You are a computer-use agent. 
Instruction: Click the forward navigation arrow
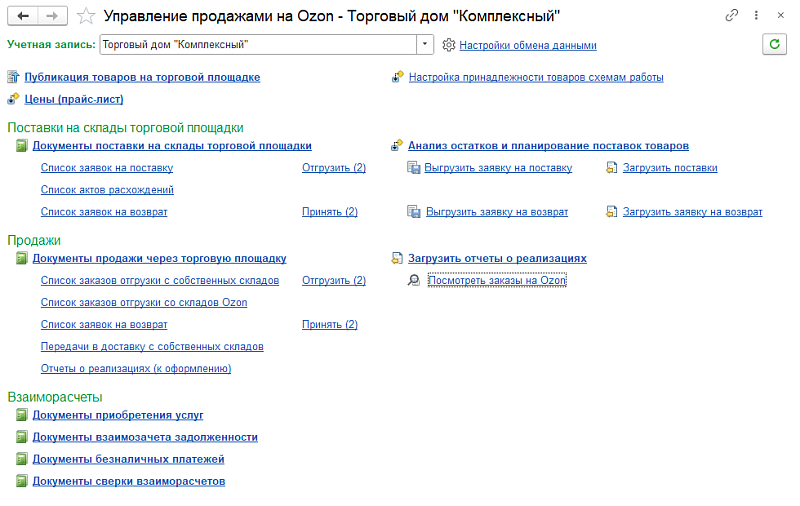(x=52, y=16)
